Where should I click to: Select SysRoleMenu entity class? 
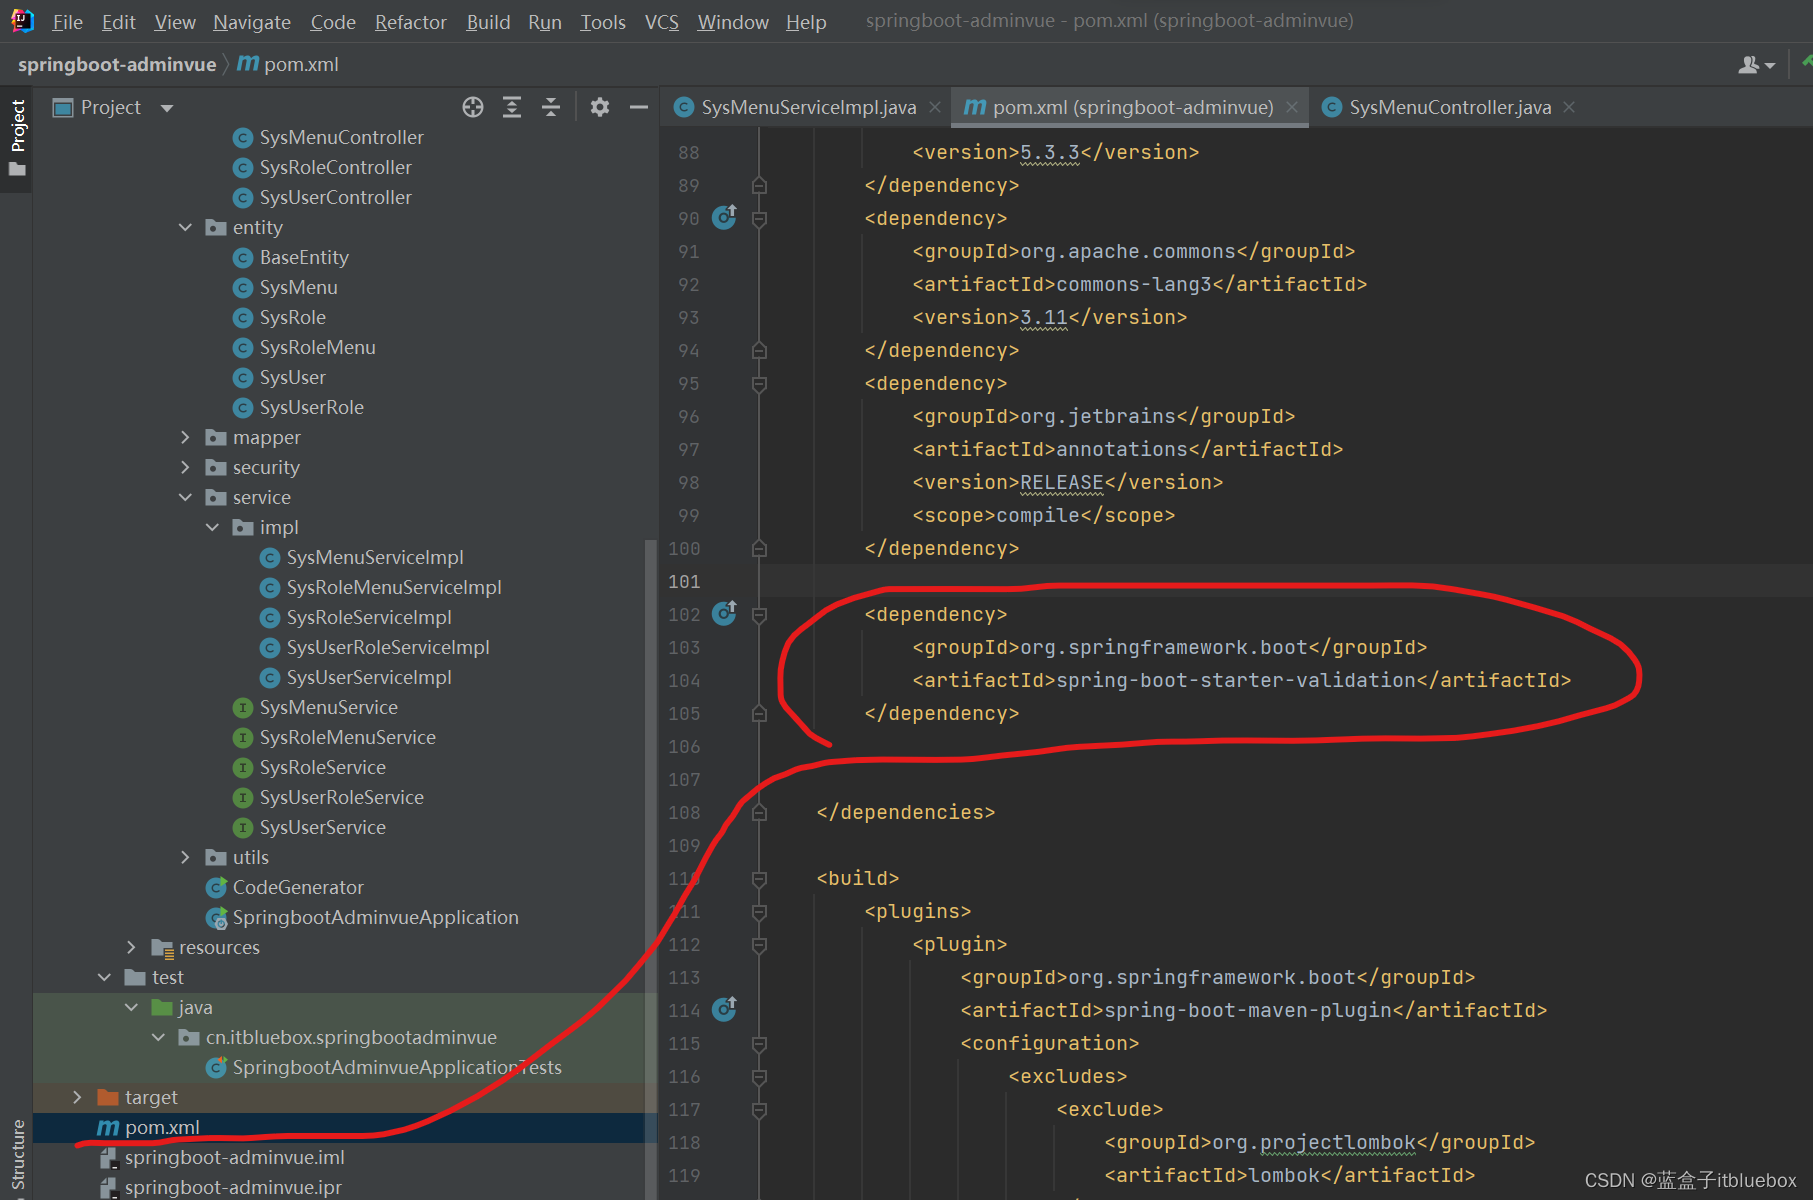(x=317, y=347)
